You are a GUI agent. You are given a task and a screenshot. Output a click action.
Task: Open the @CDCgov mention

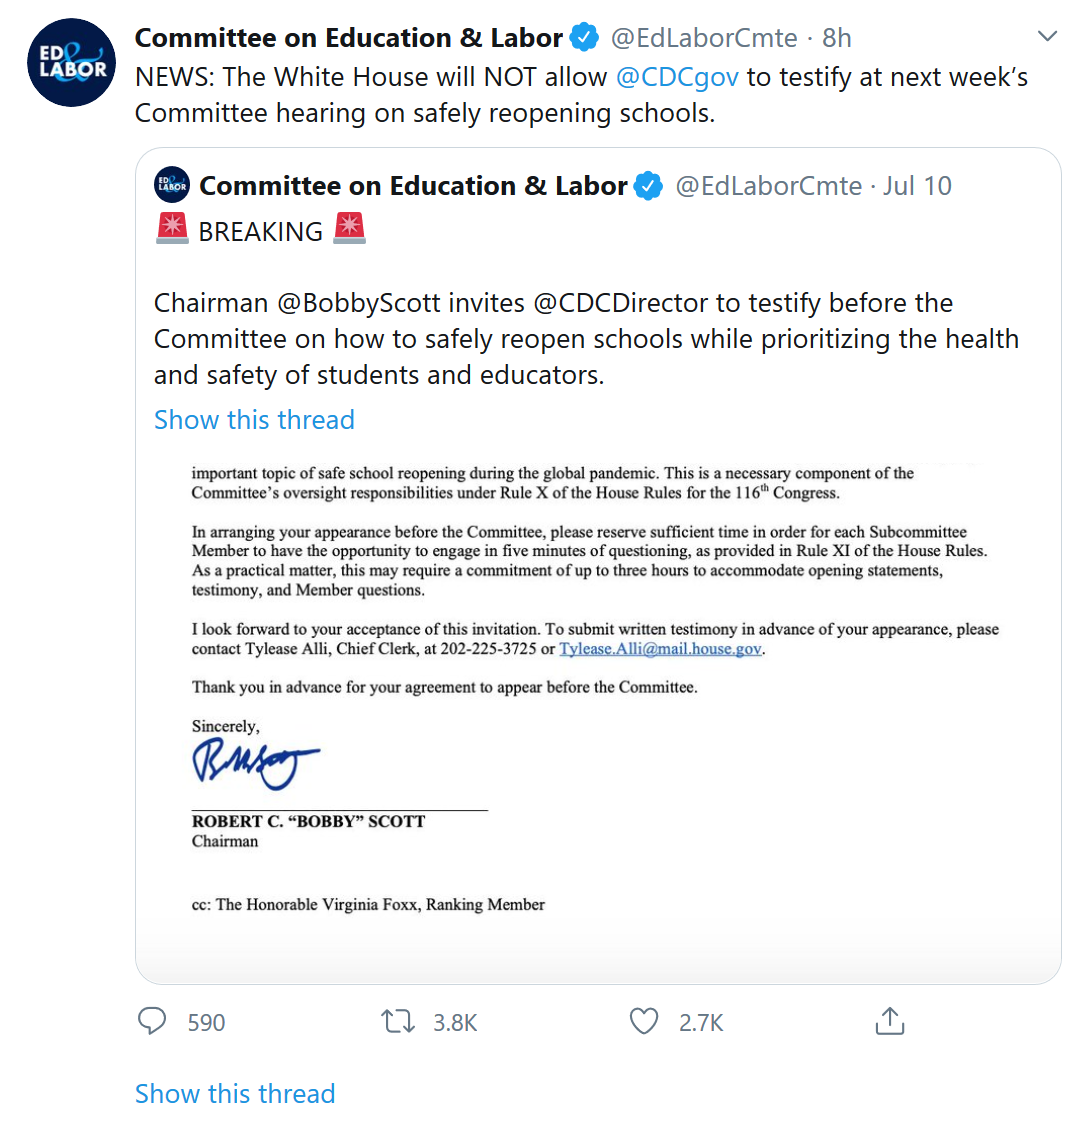(x=677, y=76)
